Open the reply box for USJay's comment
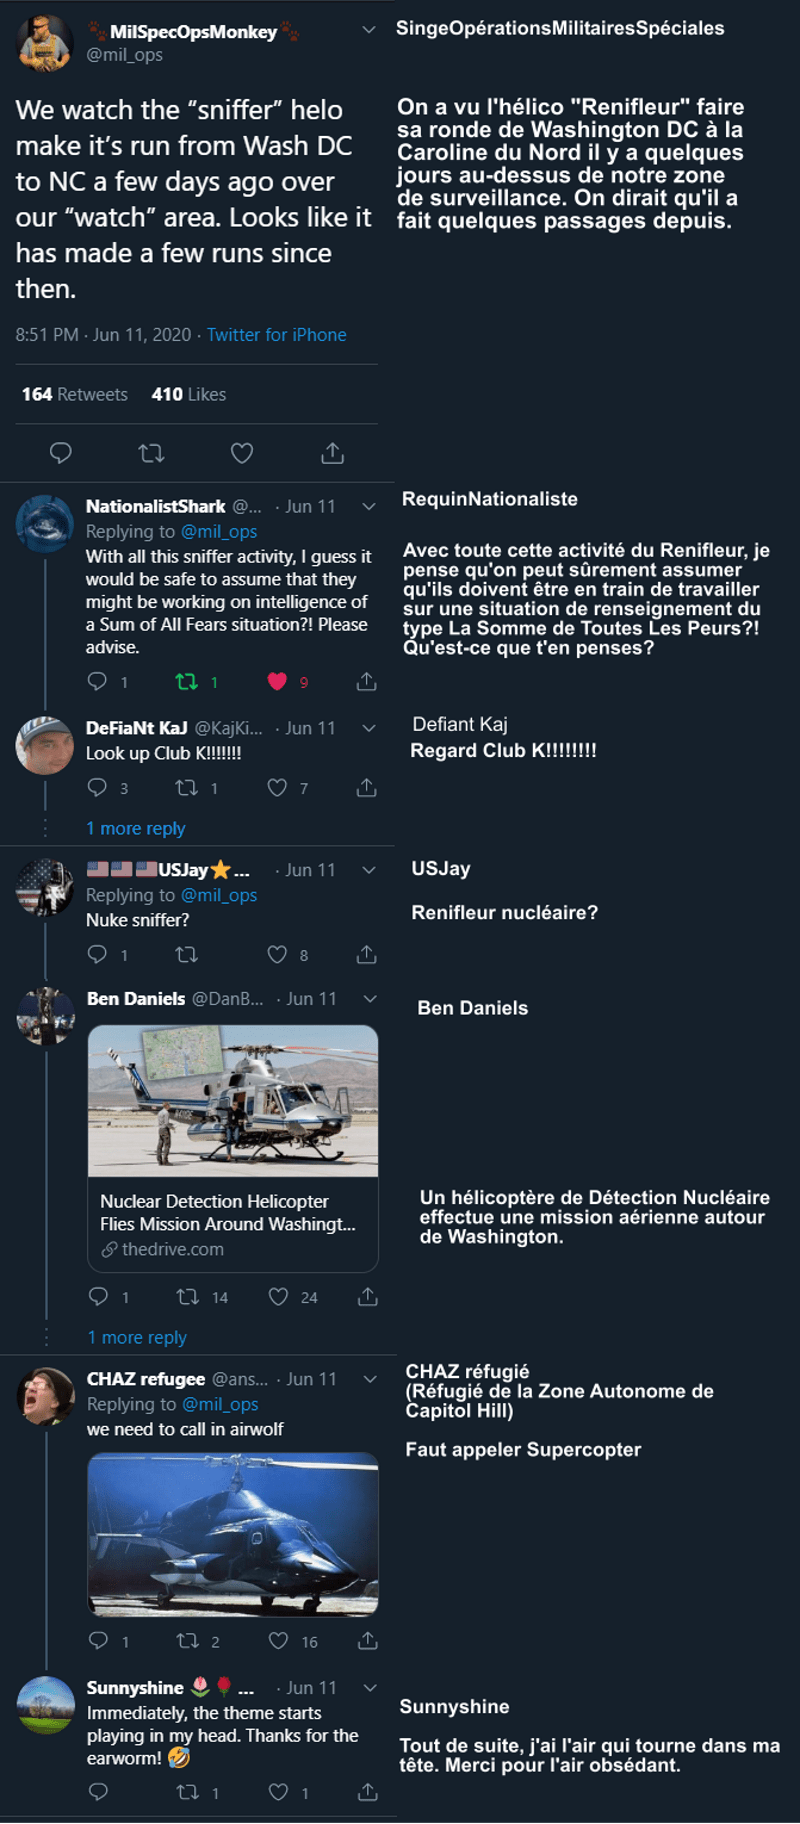Viewport: 800px width, 1824px height. (x=99, y=954)
